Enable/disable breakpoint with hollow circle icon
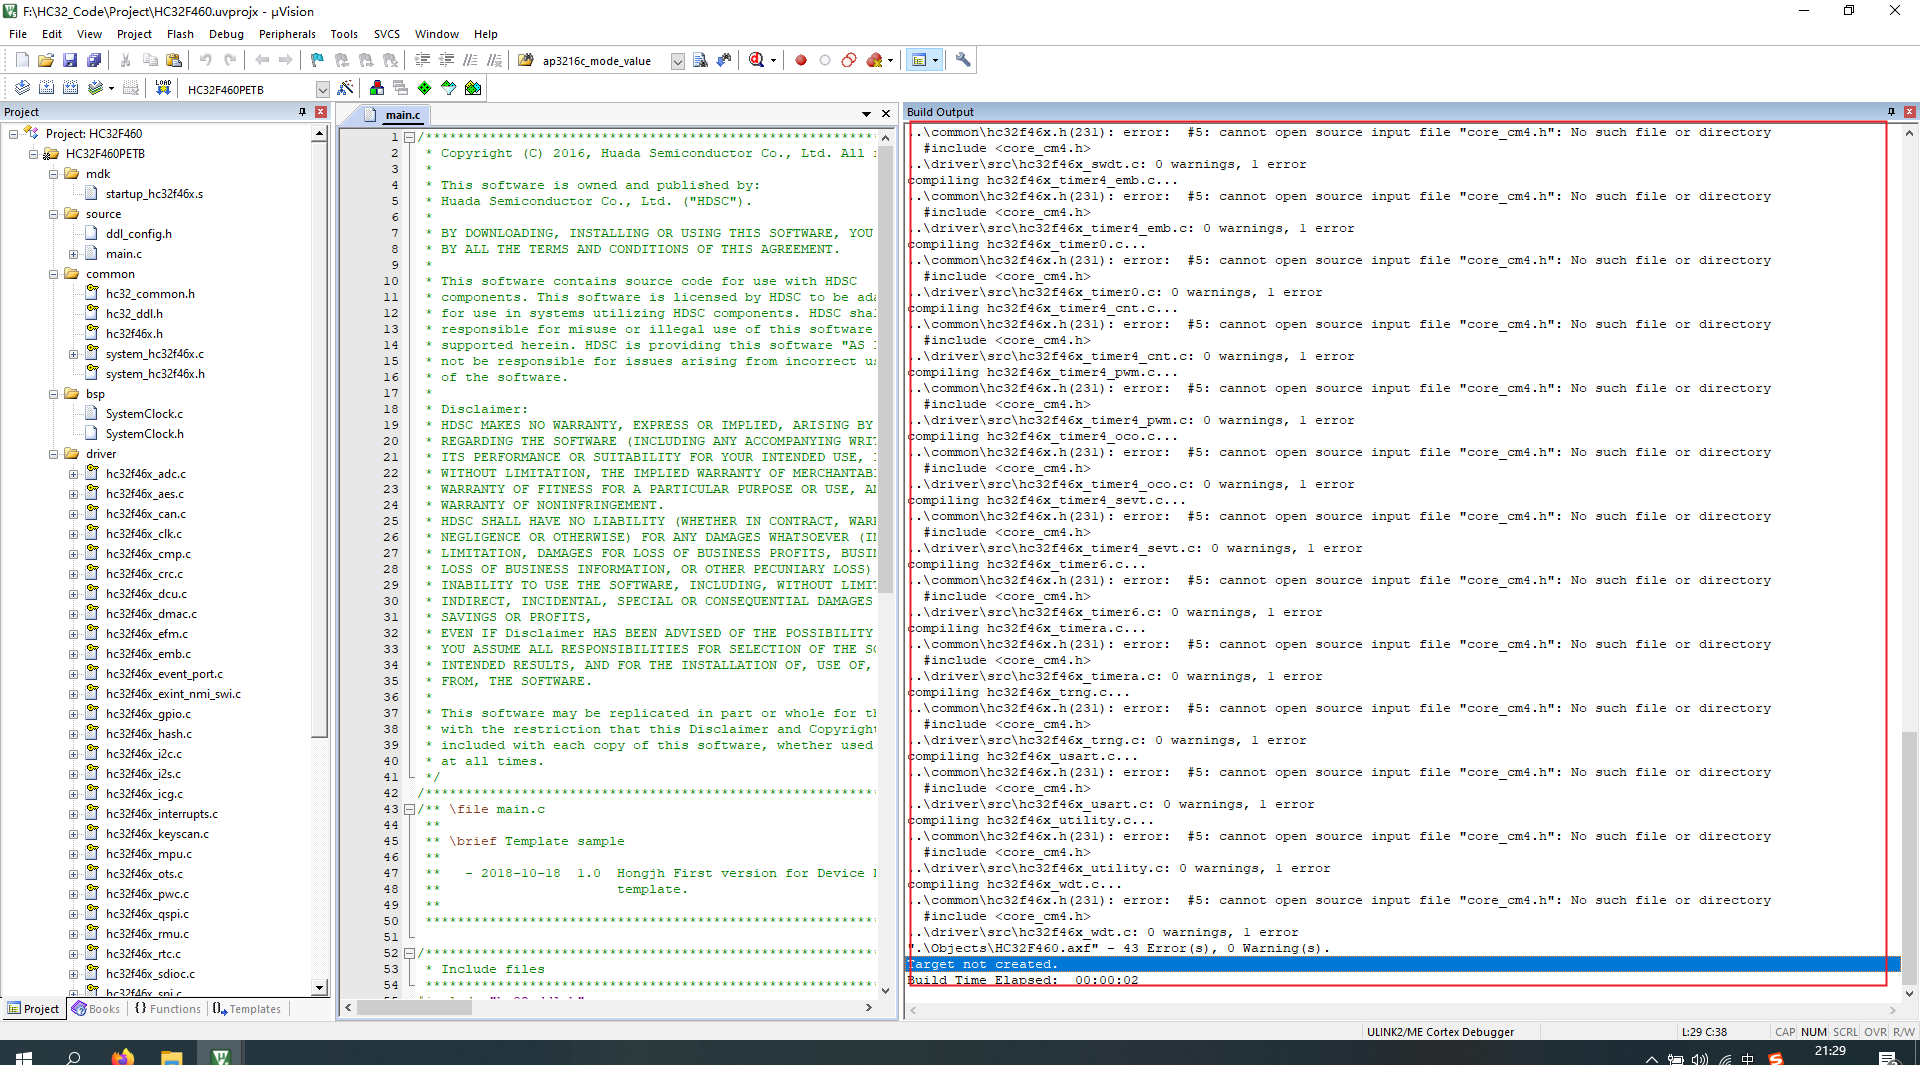This screenshot has height=1065, width=1920. point(825,60)
